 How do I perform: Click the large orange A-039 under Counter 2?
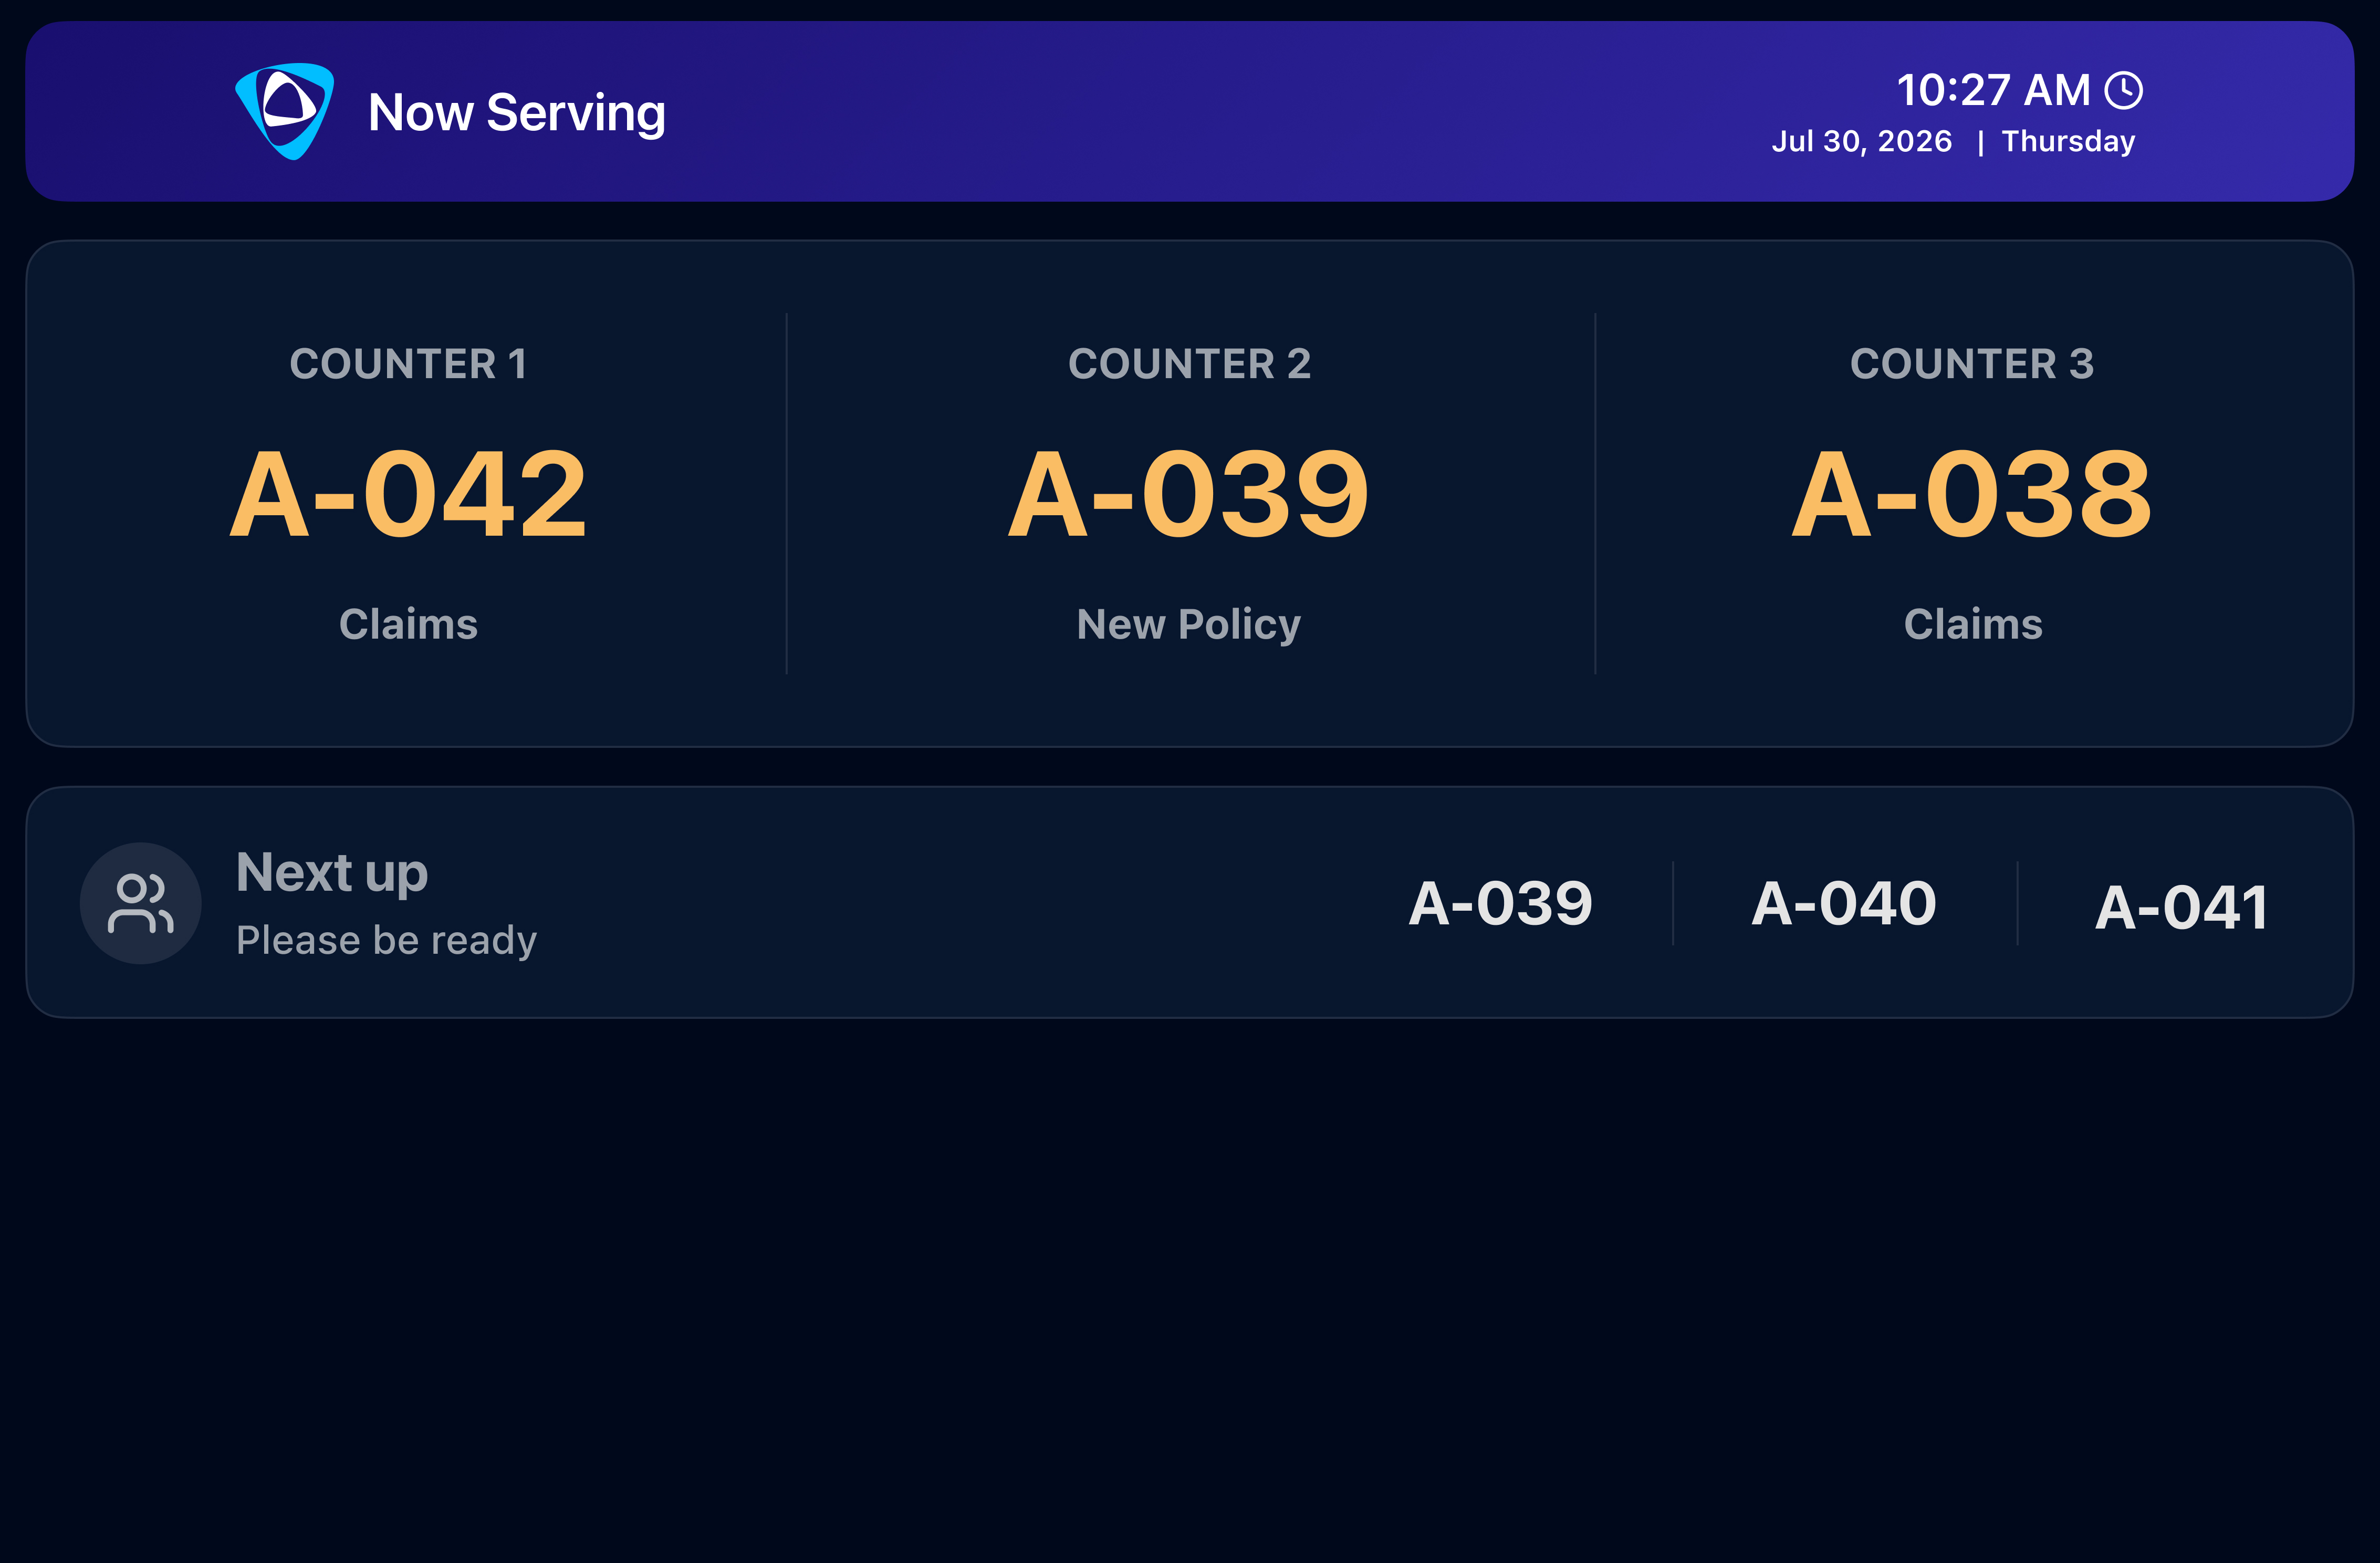[1189, 494]
